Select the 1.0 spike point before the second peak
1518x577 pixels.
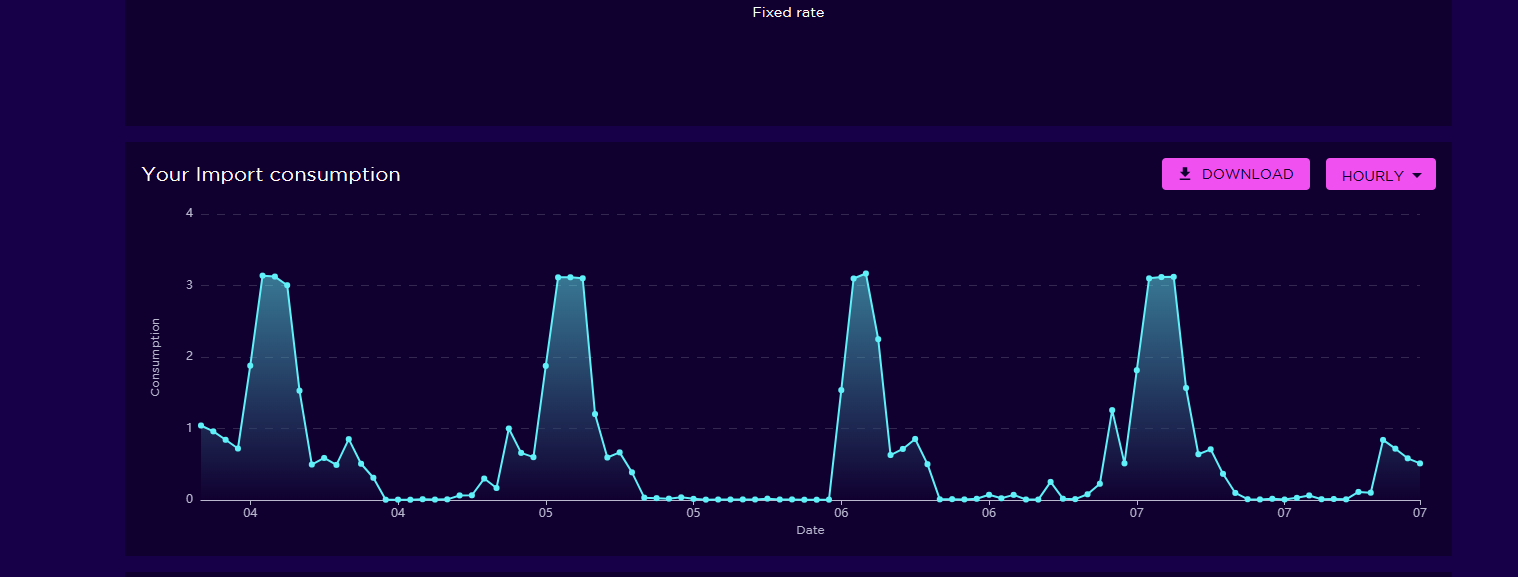click(x=509, y=428)
